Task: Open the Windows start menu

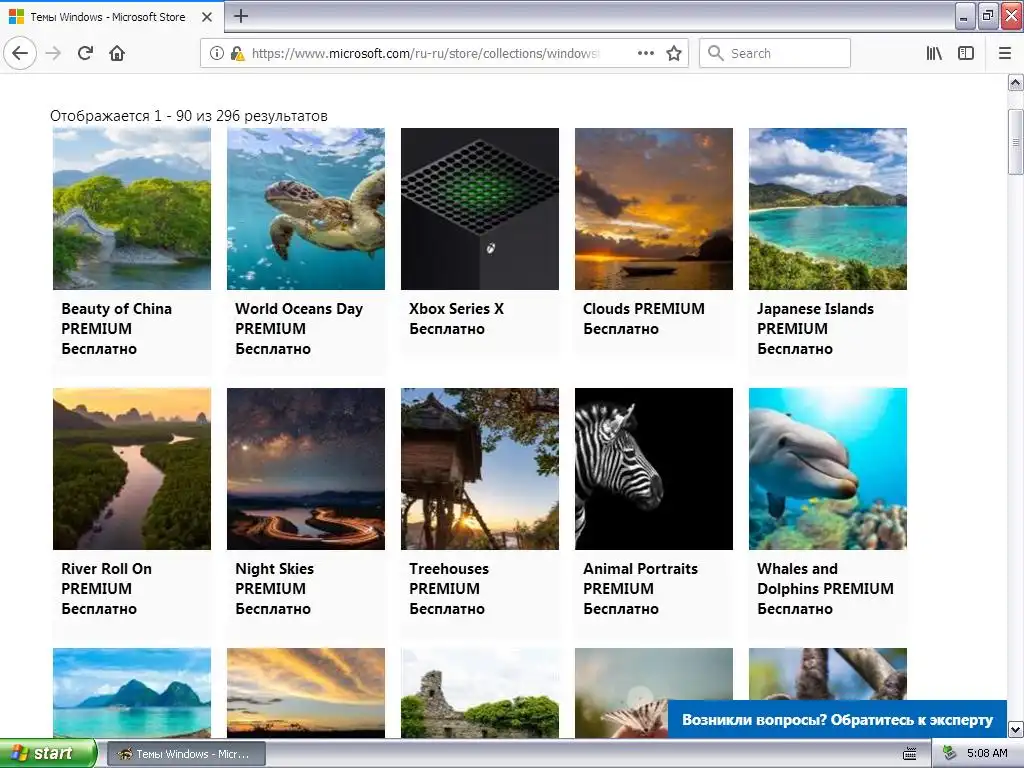Action: pyautogui.click(x=47, y=753)
